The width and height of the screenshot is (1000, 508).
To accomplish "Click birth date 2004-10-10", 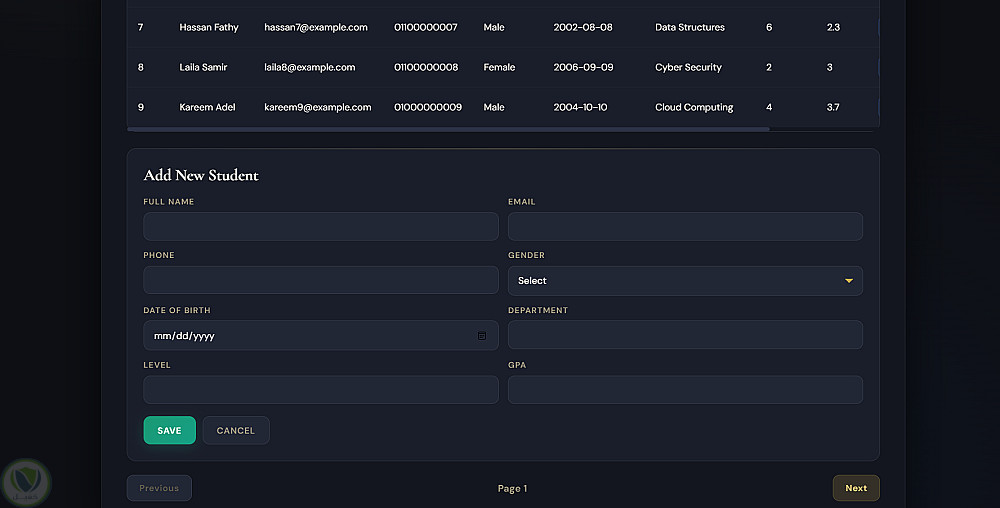I will pos(580,107).
